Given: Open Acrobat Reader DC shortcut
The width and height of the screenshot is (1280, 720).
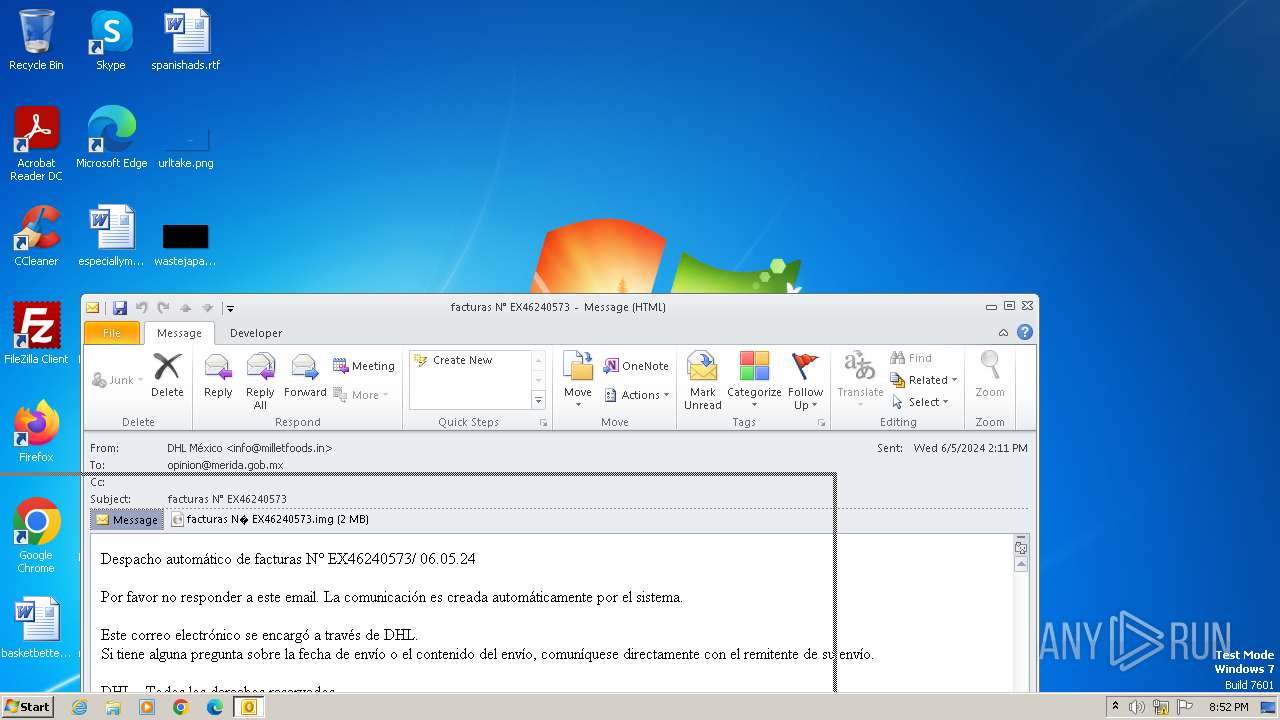Looking at the screenshot, I should [x=36, y=144].
